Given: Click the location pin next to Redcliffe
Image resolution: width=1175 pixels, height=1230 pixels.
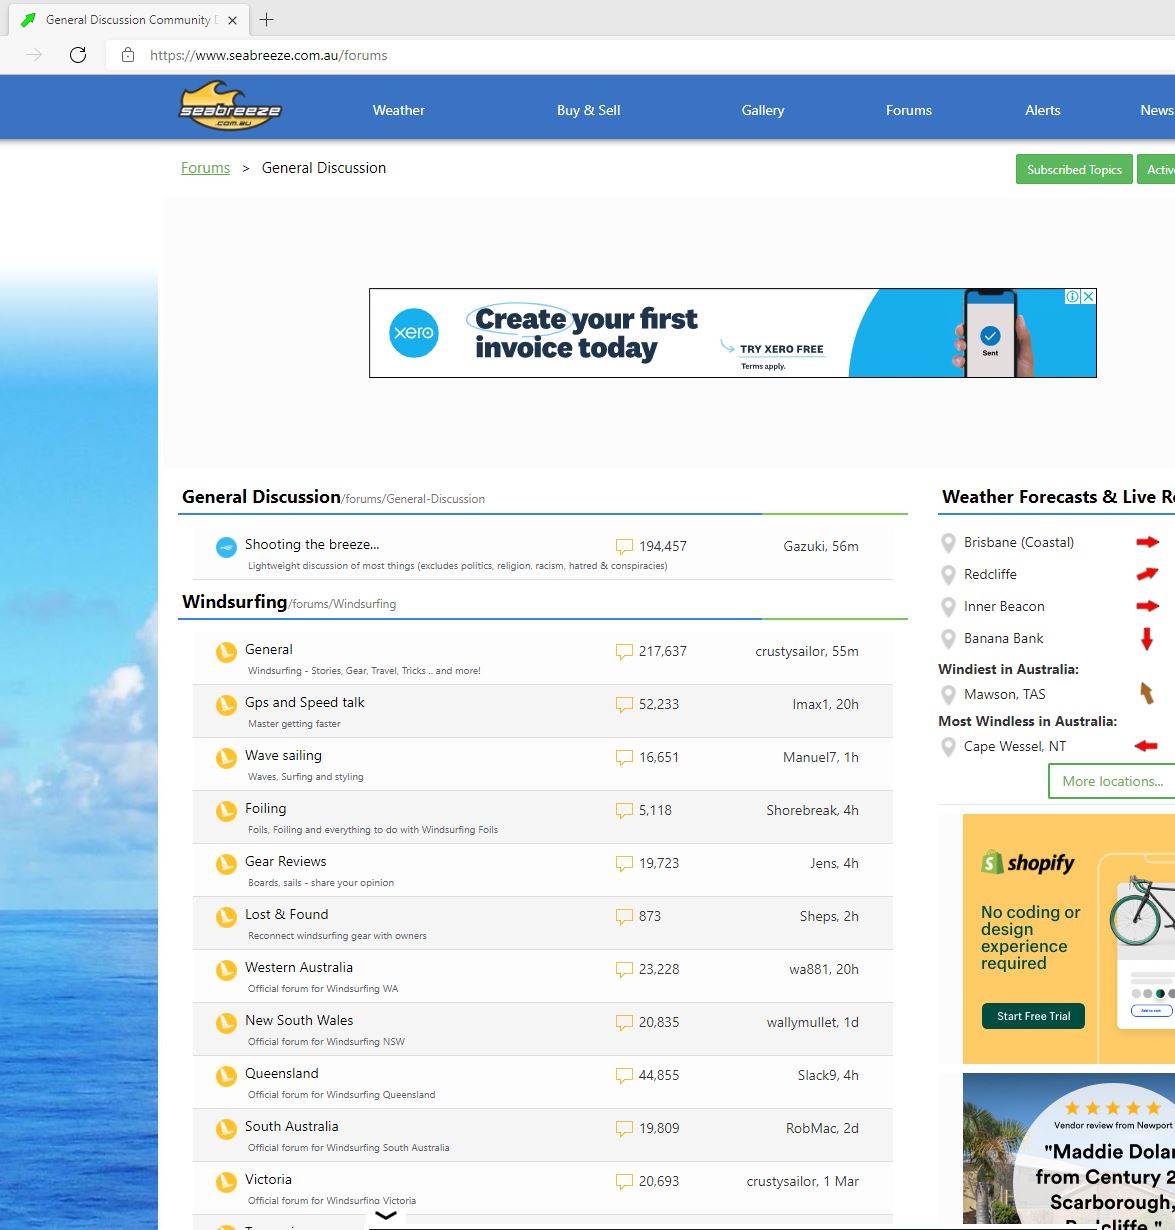Looking at the screenshot, I should 948,575.
